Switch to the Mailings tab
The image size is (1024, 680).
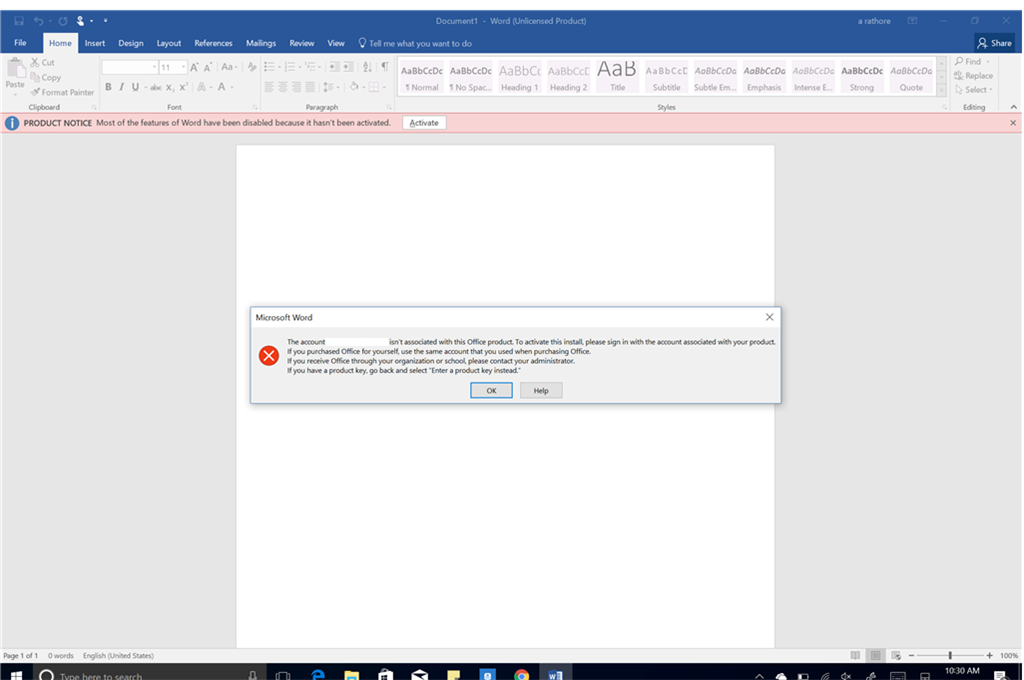261,43
